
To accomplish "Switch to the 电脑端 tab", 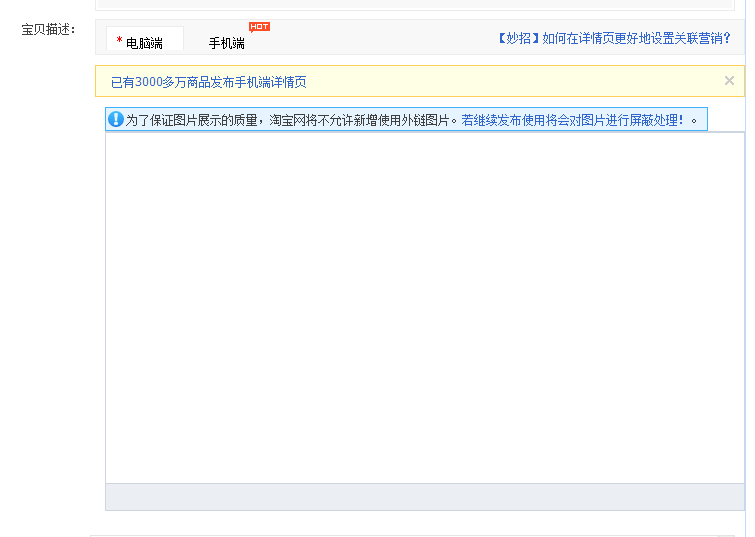I will (x=145, y=42).
